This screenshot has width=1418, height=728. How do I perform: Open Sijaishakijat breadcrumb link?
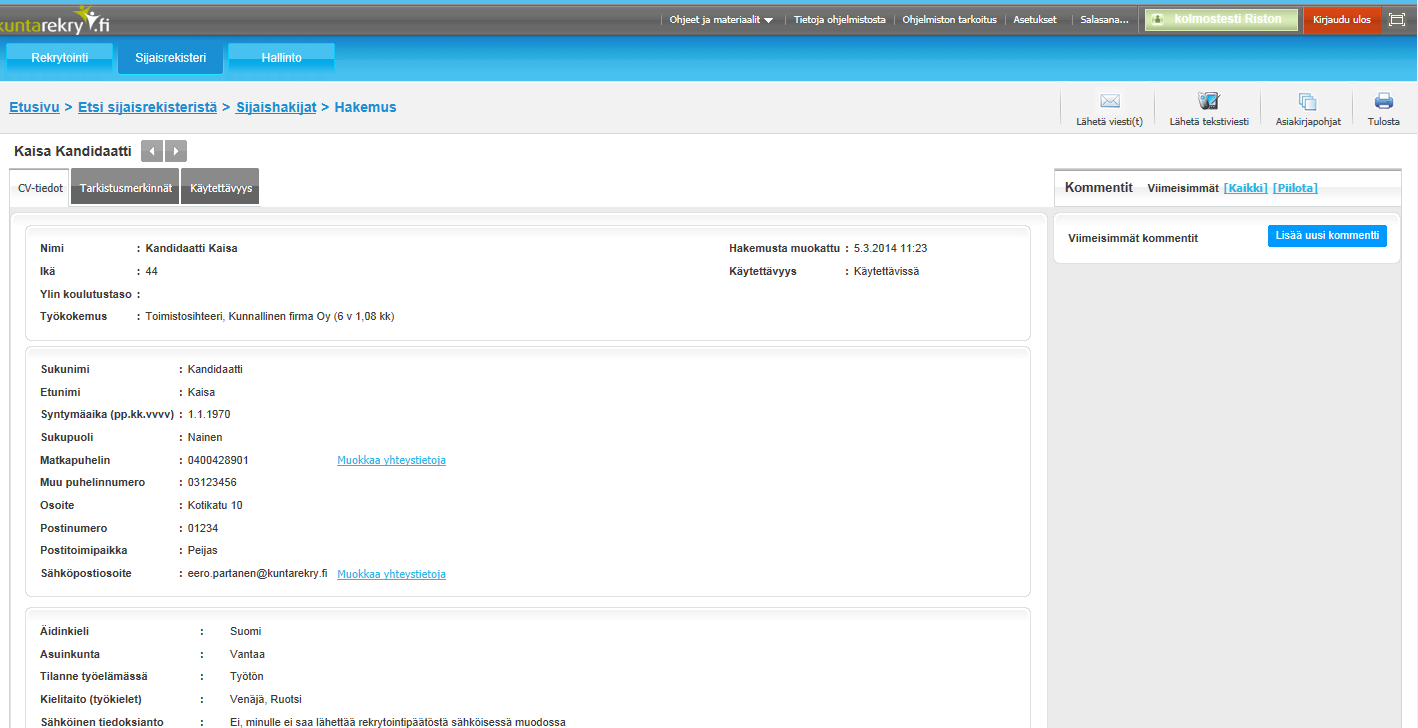(x=276, y=107)
